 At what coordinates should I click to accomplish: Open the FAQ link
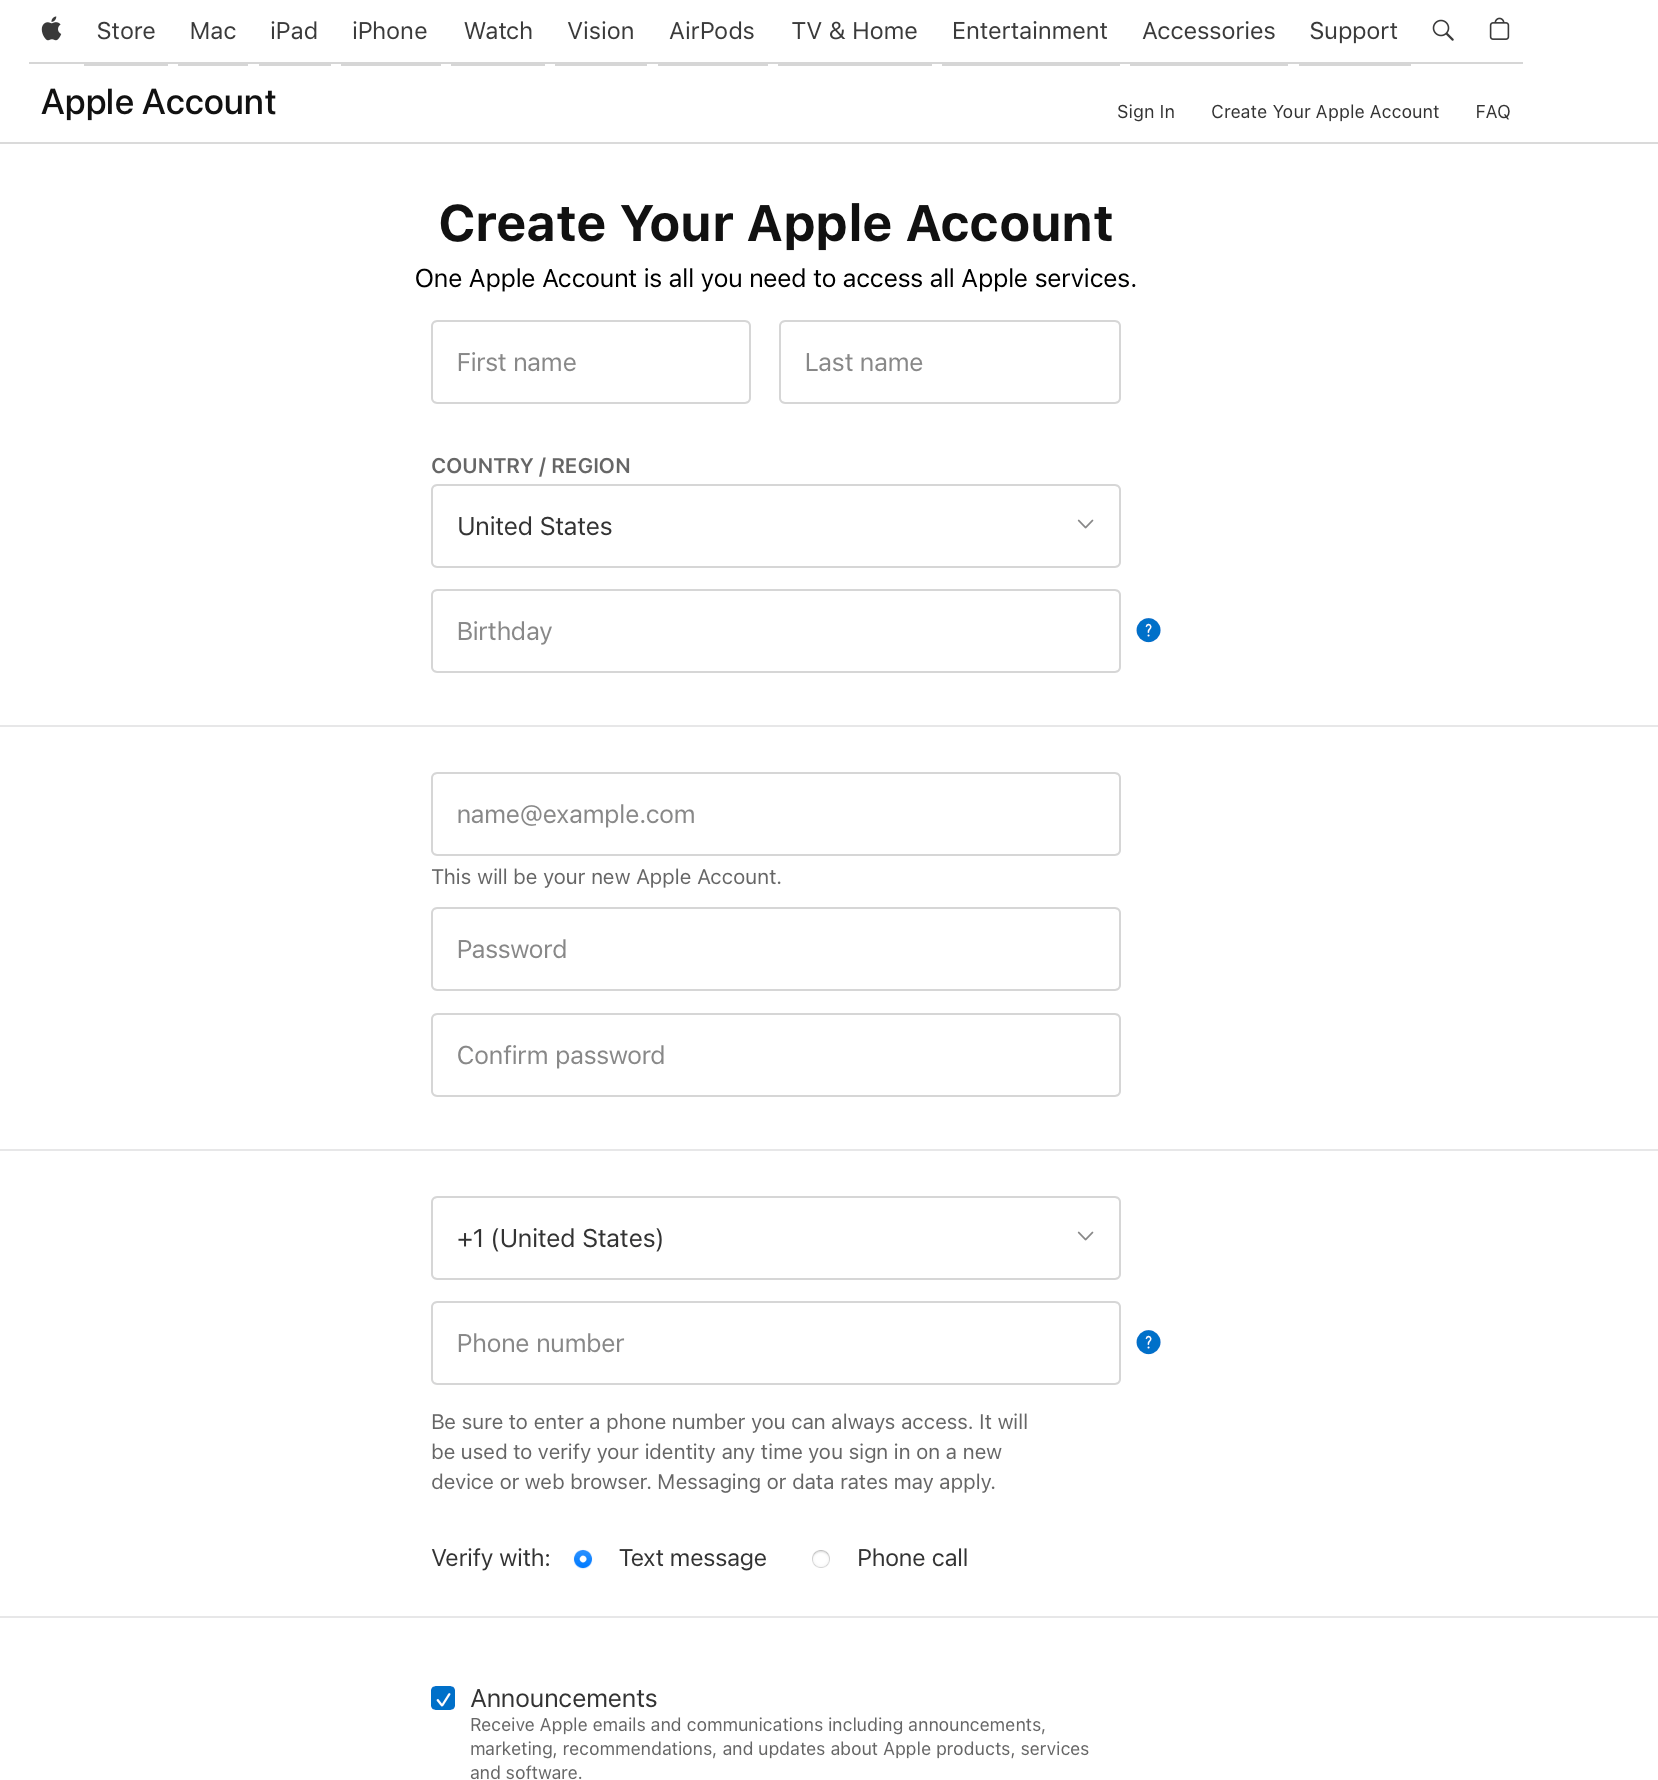tap(1493, 112)
